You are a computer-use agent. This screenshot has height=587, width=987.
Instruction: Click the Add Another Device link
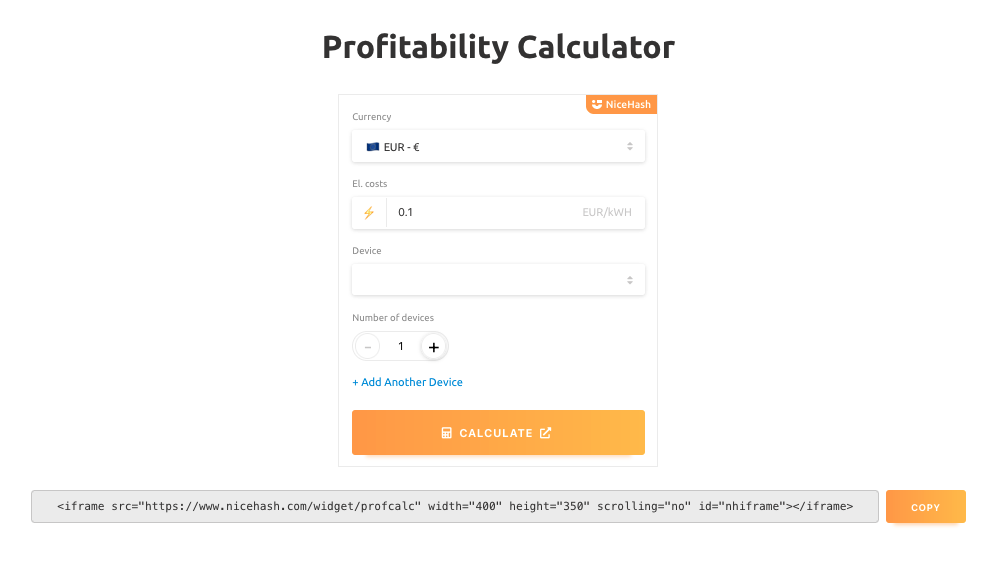[407, 382]
